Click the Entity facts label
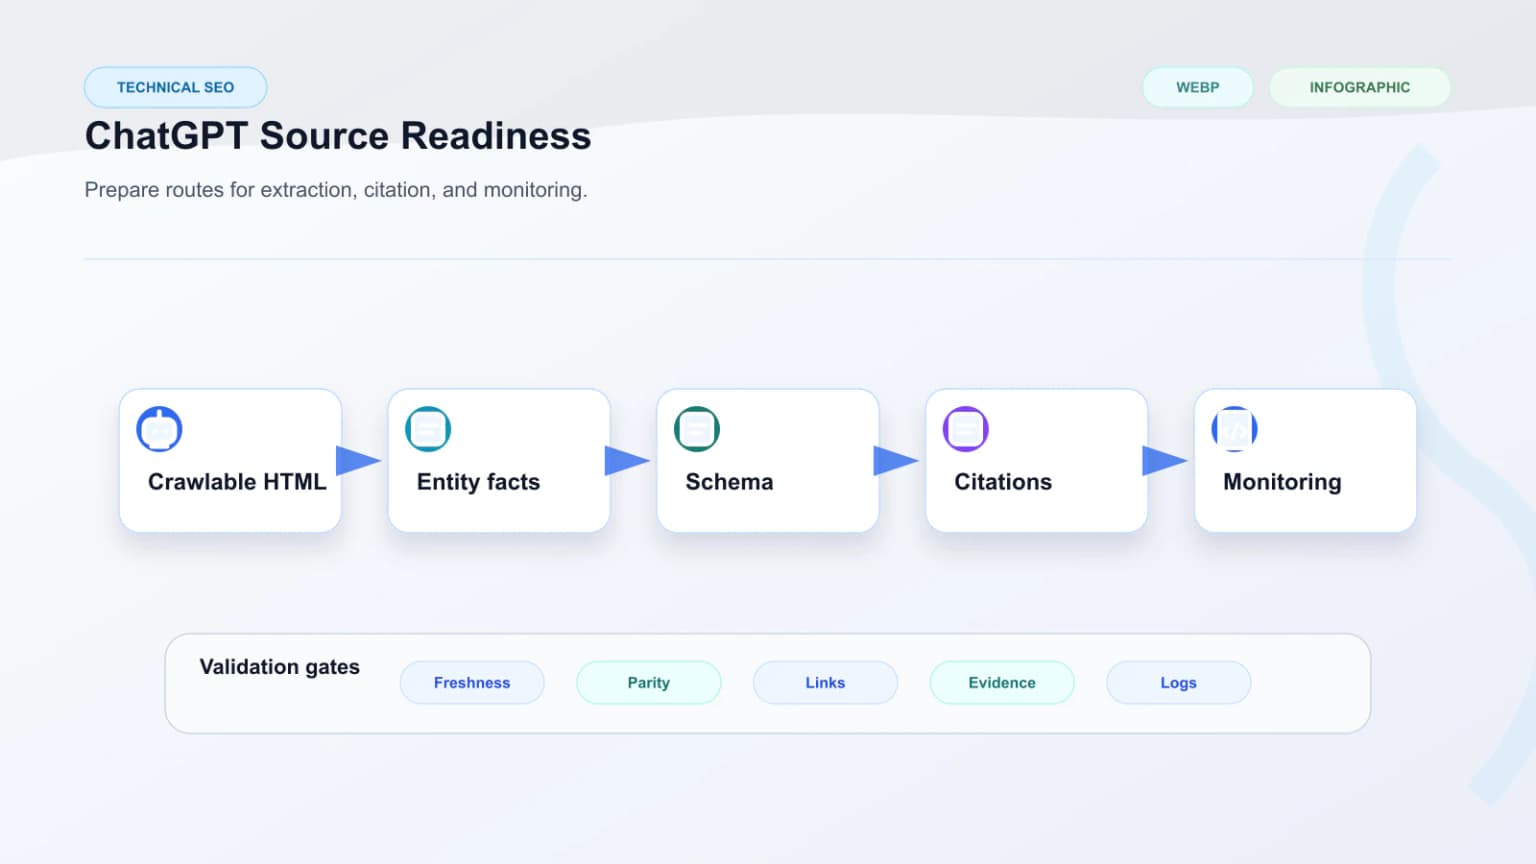Screen dimensions: 1536x864 (x=478, y=482)
